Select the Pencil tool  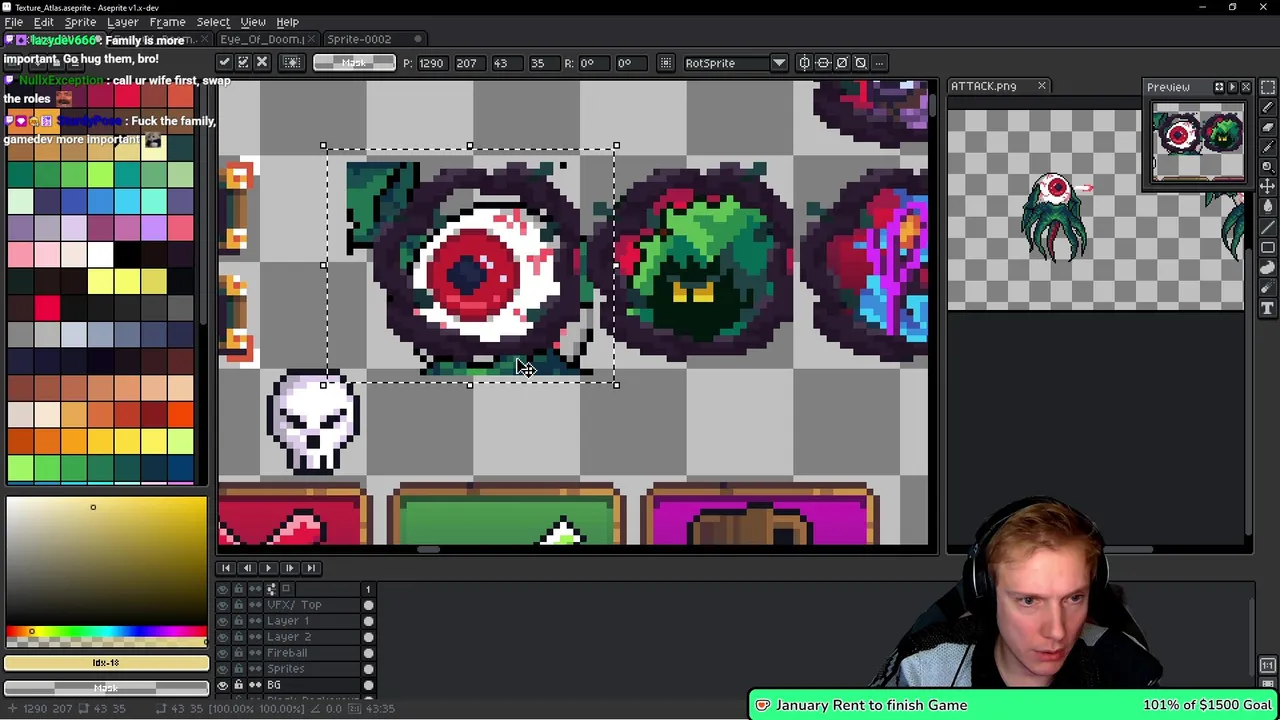[1268, 107]
